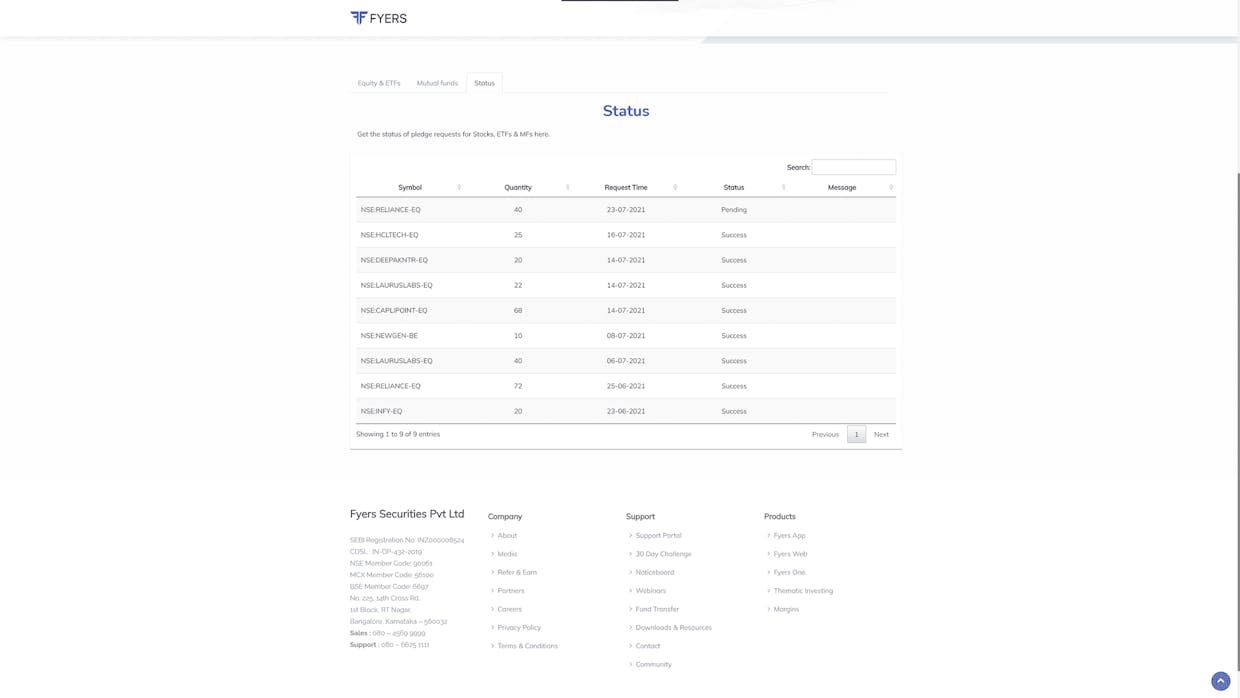Sort table by Quantity column arrows
The height and width of the screenshot is (698, 1240).
[x=567, y=187]
